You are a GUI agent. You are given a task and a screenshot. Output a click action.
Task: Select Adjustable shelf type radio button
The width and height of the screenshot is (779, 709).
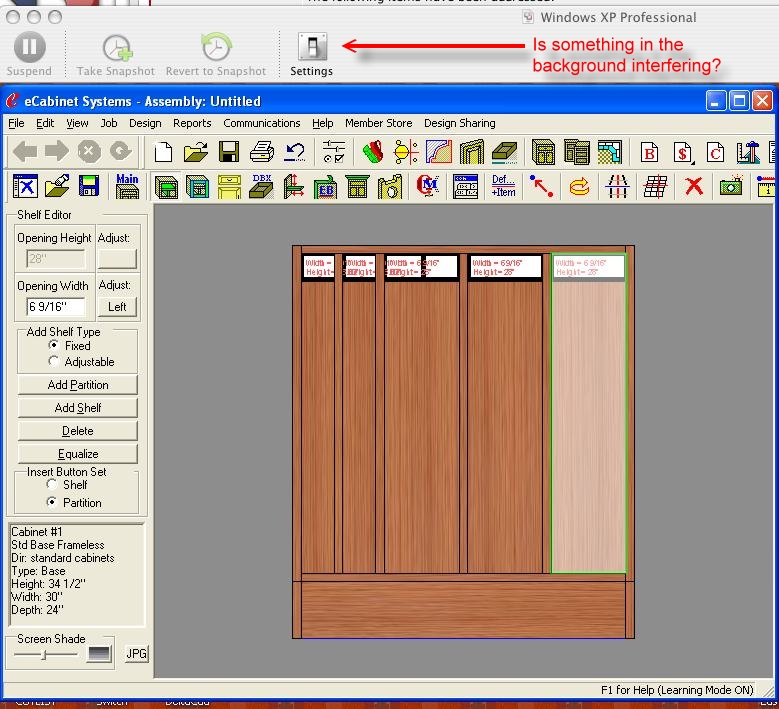(54, 361)
